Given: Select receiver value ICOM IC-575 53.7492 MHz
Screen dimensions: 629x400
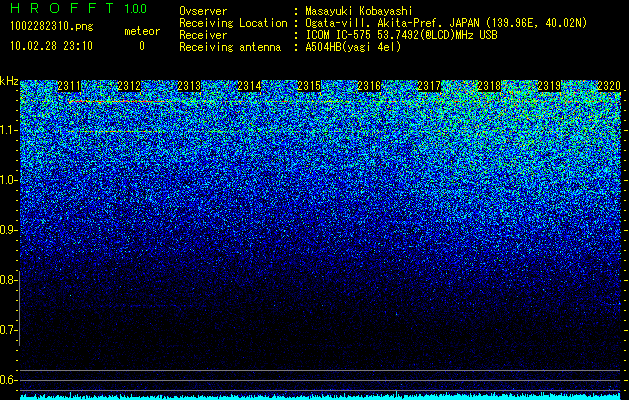Looking at the screenshot, I should [x=401, y=35].
